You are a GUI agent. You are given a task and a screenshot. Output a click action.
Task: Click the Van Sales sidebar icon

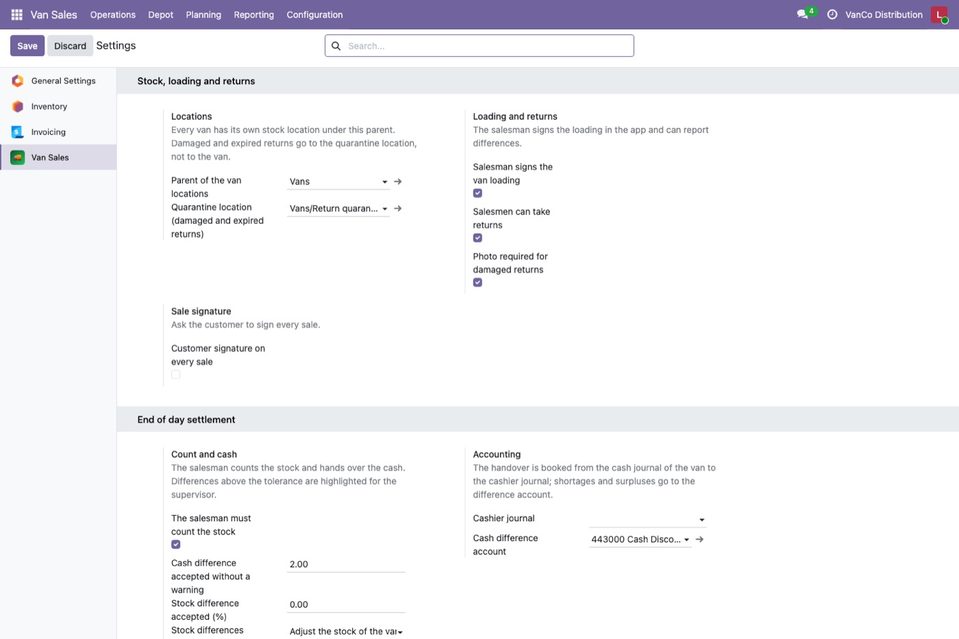point(18,158)
